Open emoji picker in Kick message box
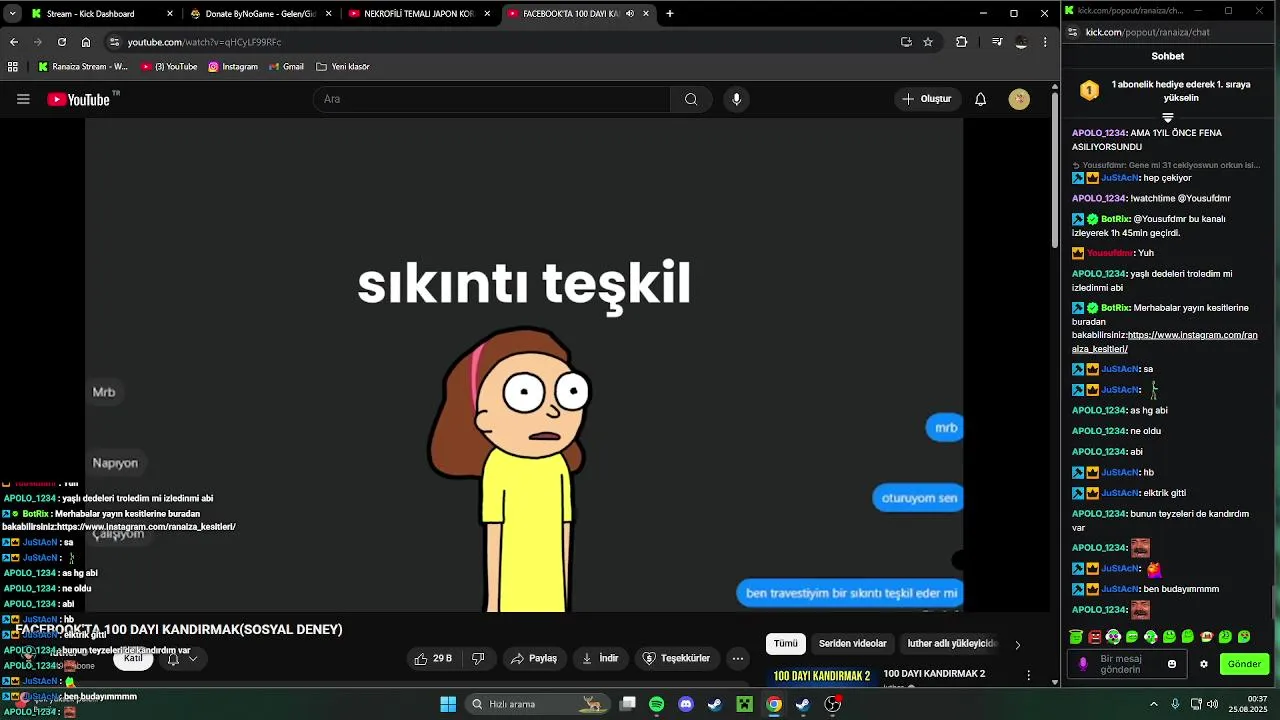The width and height of the screenshot is (1280, 720). pos(1172,664)
